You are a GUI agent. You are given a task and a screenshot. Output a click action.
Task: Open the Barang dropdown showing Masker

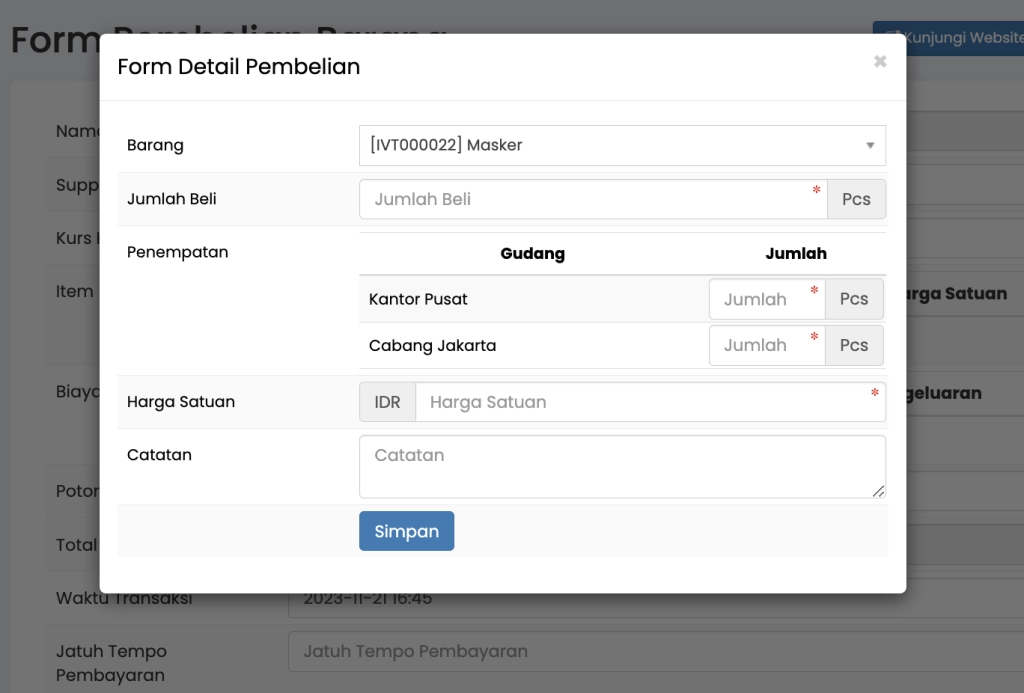pyautogui.click(x=621, y=145)
